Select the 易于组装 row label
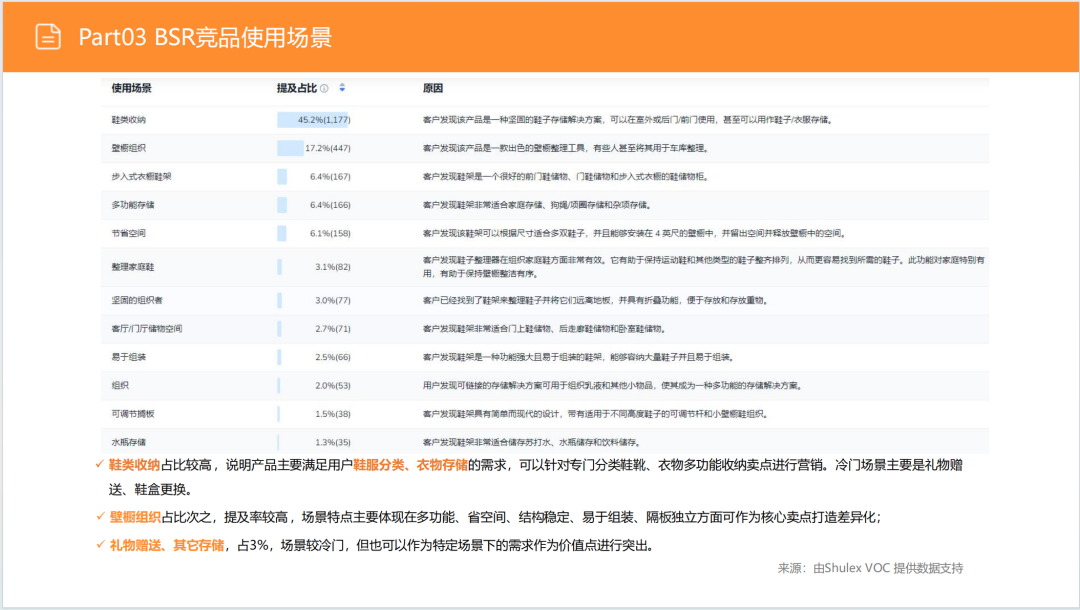1080x610 pixels. click(x=129, y=357)
